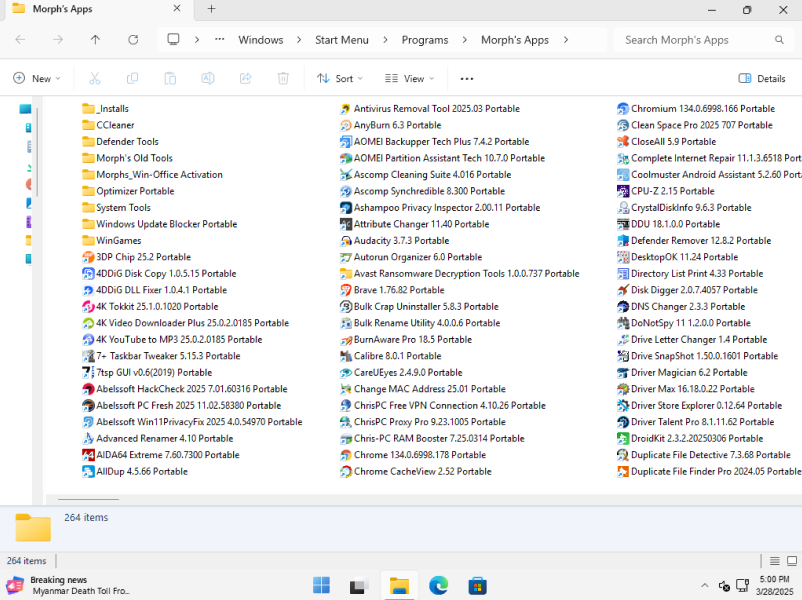Image resolution: width=802 pixels, height=600 pixels.
Task: Select the DroidKit Portable icon
Action: (623, 438)
